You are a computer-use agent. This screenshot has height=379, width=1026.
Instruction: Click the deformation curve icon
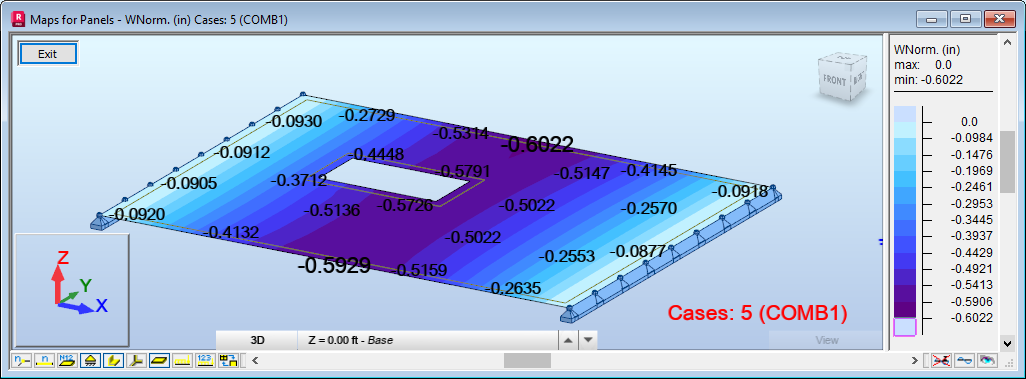(964, 360)
